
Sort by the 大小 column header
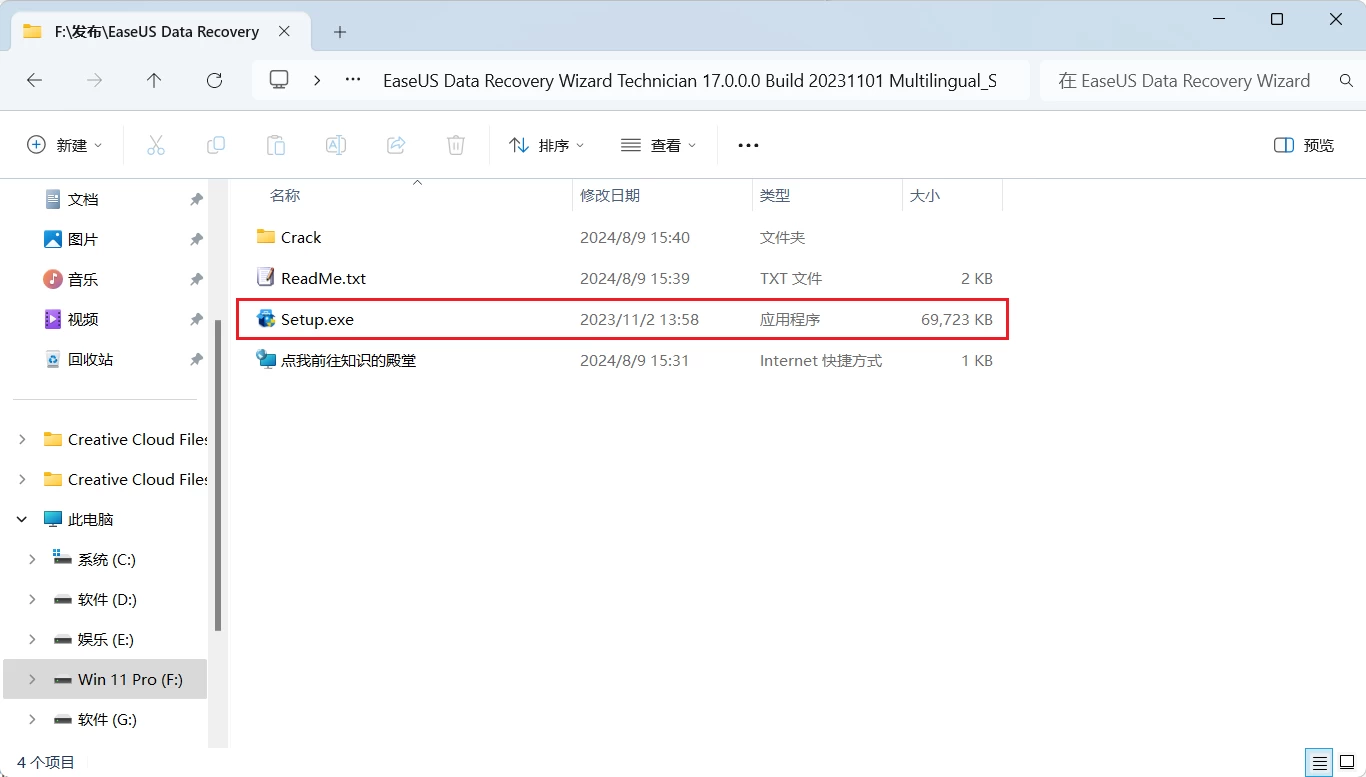click(x=925, y=196)
